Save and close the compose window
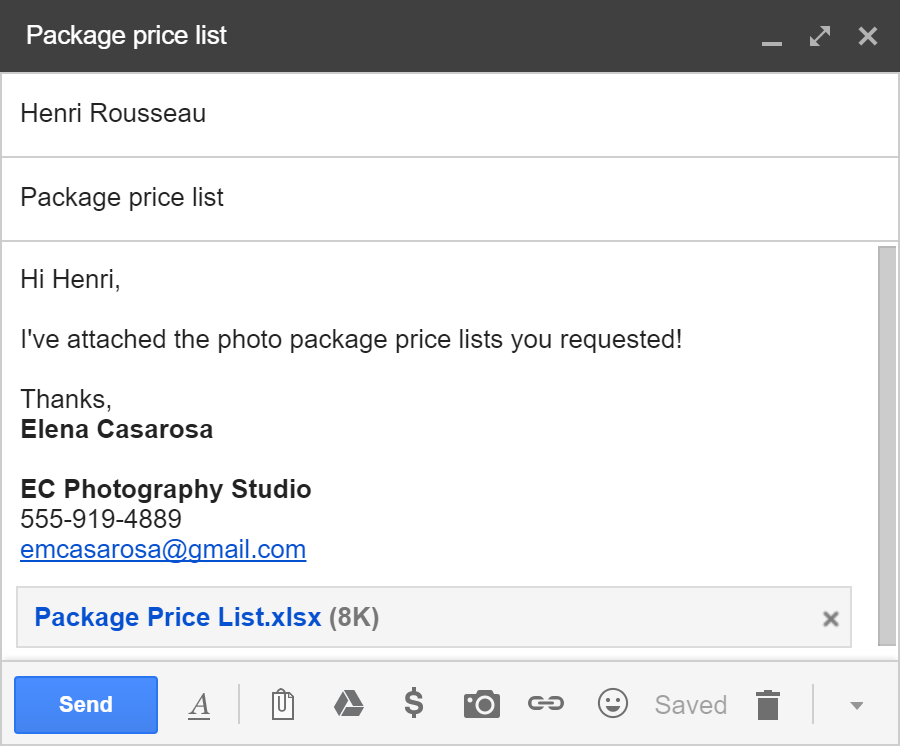Screen dimensions: 900x746 (867, 37)
